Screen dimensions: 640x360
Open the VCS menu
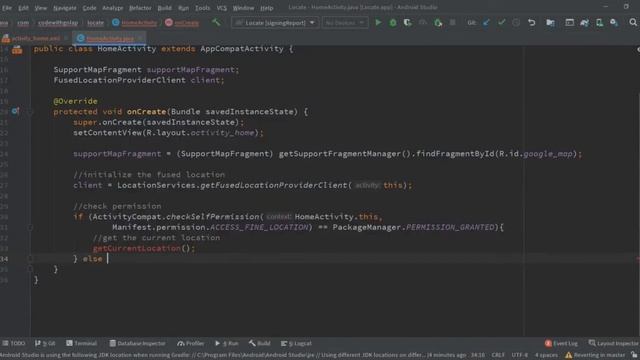[x=222, y=8]
